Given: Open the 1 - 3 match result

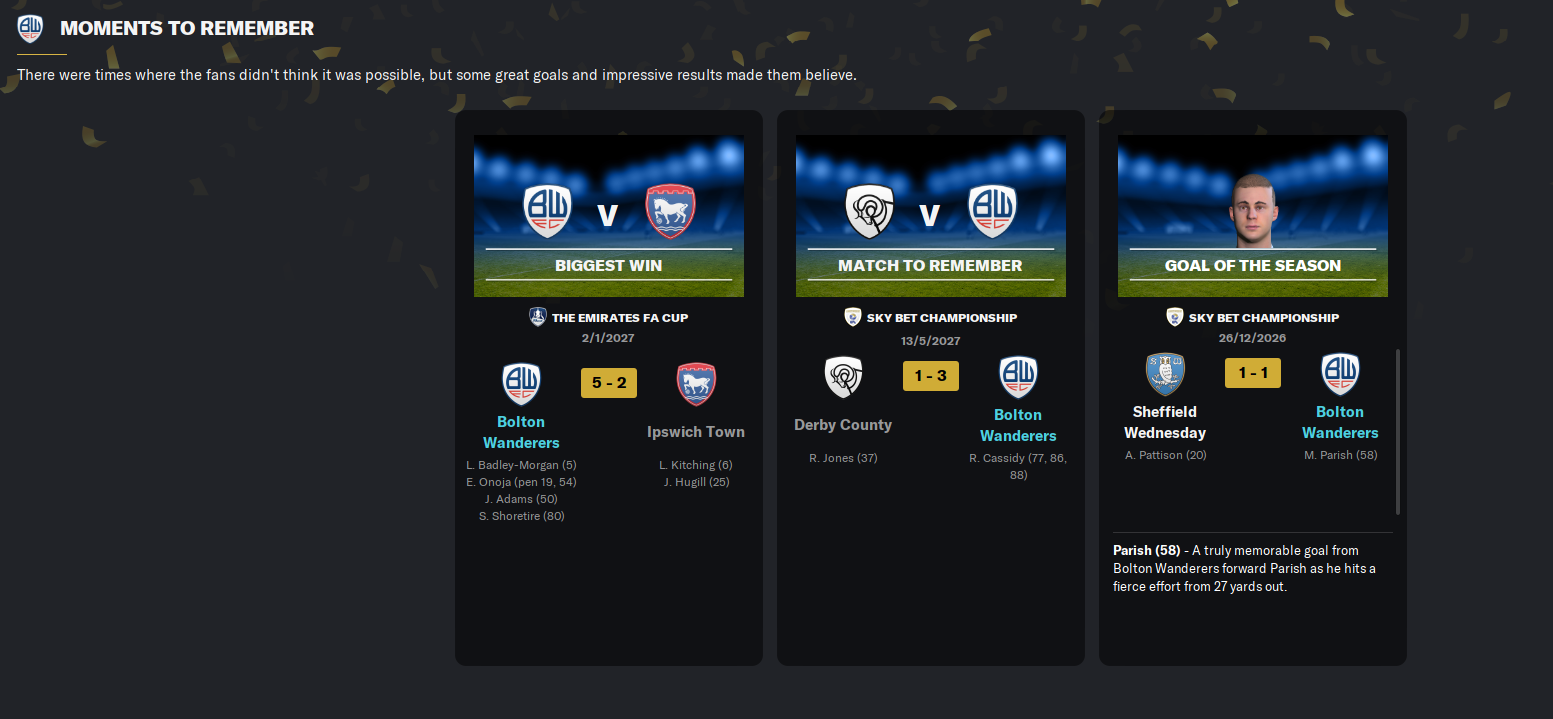Looking at the screenshot, I should (931, 376).
